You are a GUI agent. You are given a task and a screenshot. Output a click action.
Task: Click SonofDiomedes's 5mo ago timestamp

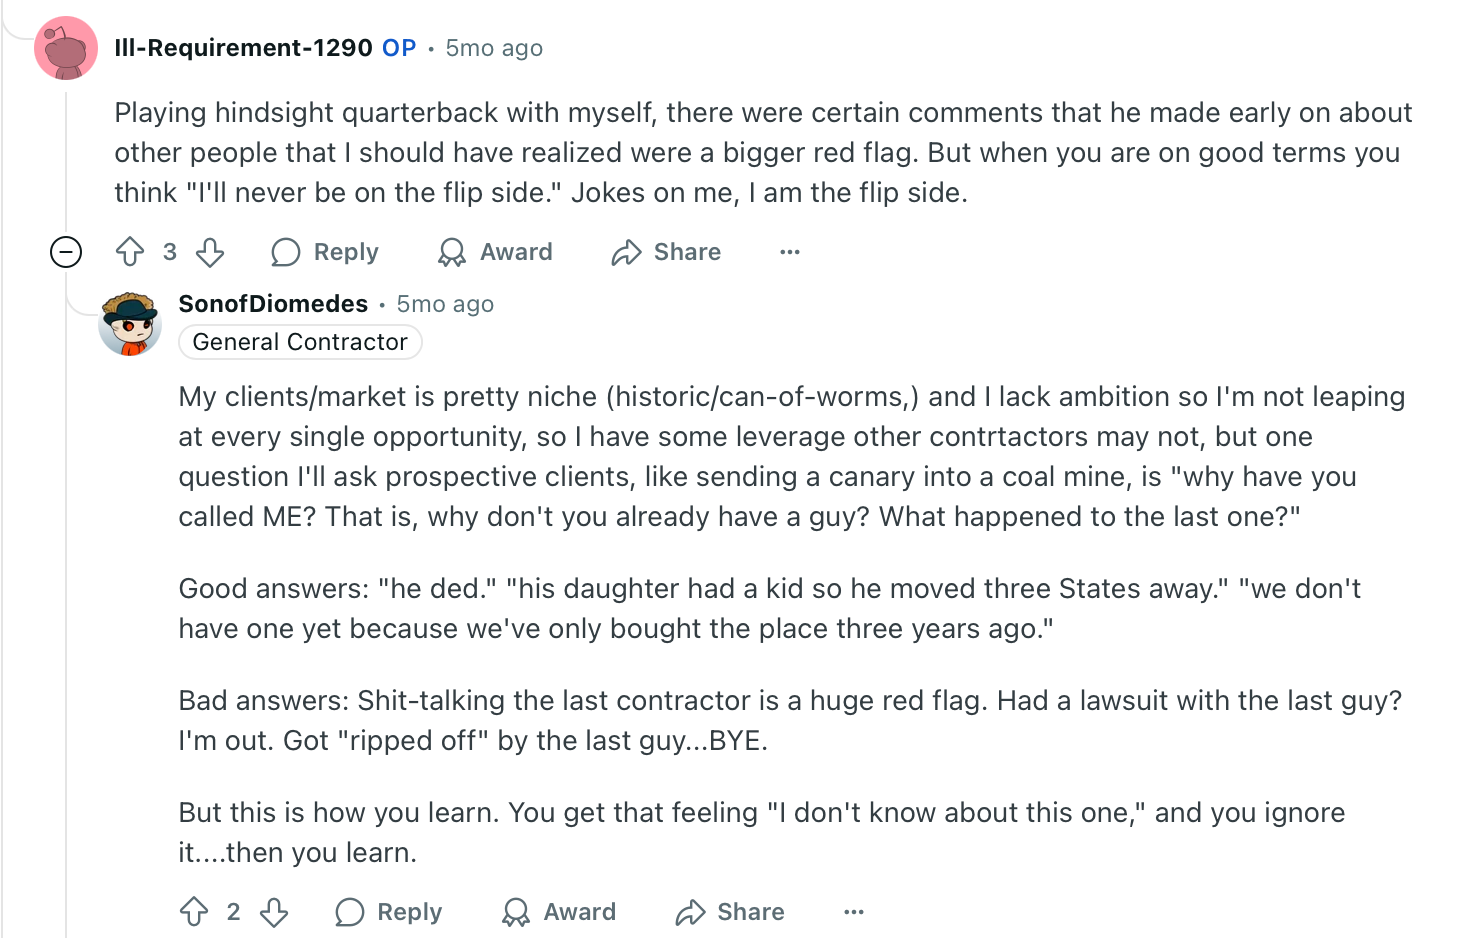[445, 304]
